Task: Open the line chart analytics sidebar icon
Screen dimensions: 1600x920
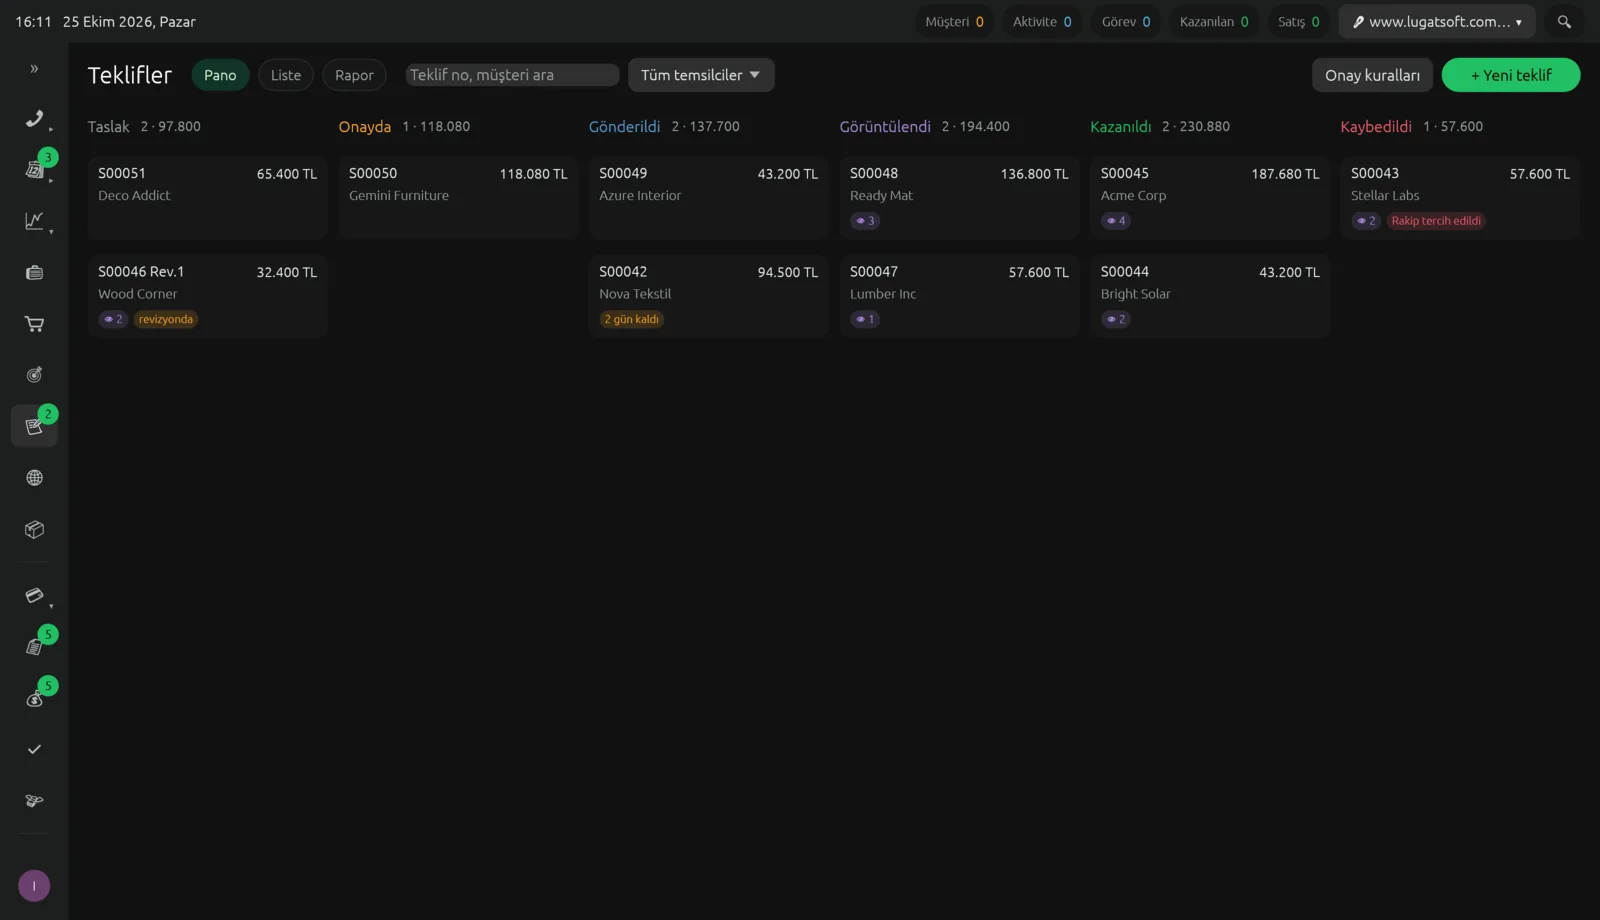Action: (x=34, y=221)
